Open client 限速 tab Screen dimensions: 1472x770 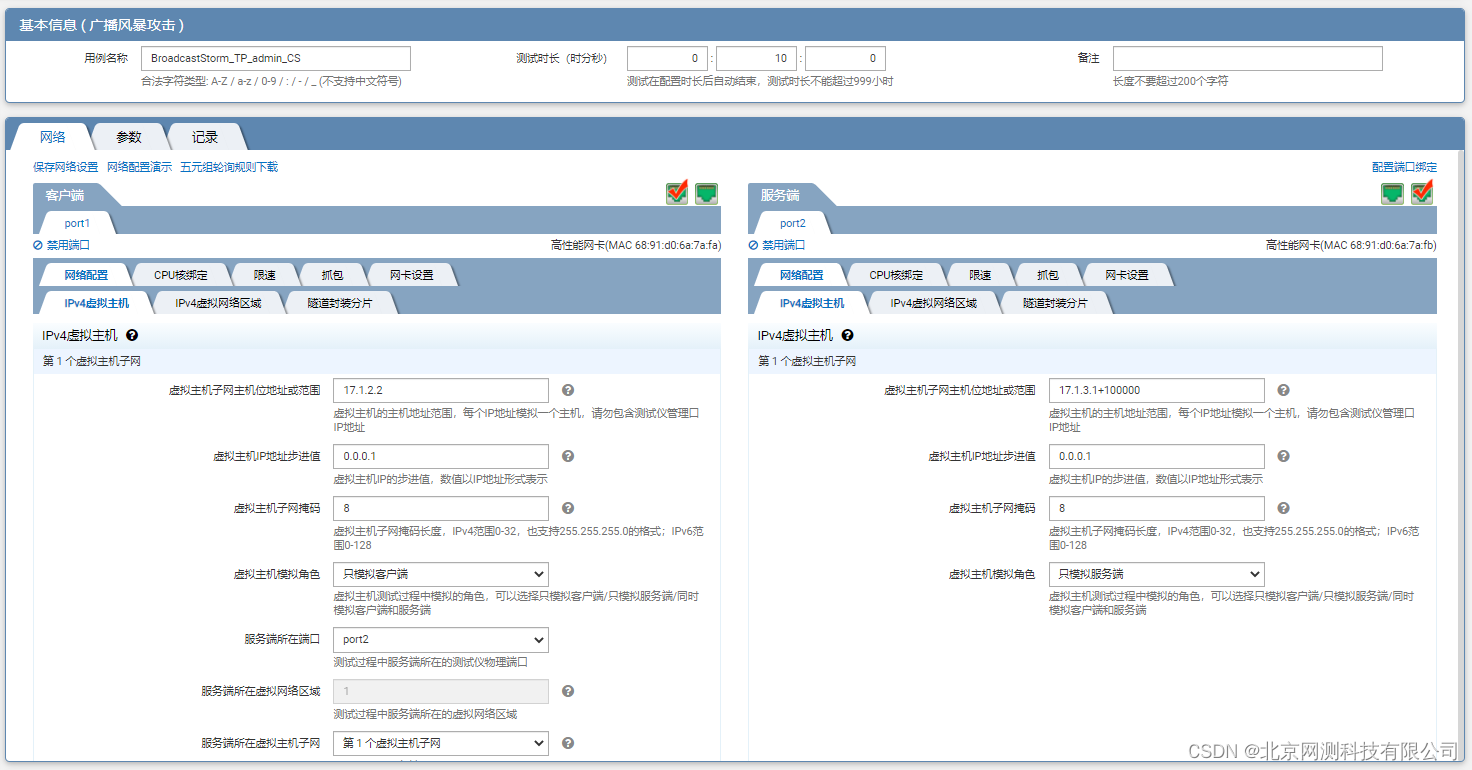coord(265,275)
